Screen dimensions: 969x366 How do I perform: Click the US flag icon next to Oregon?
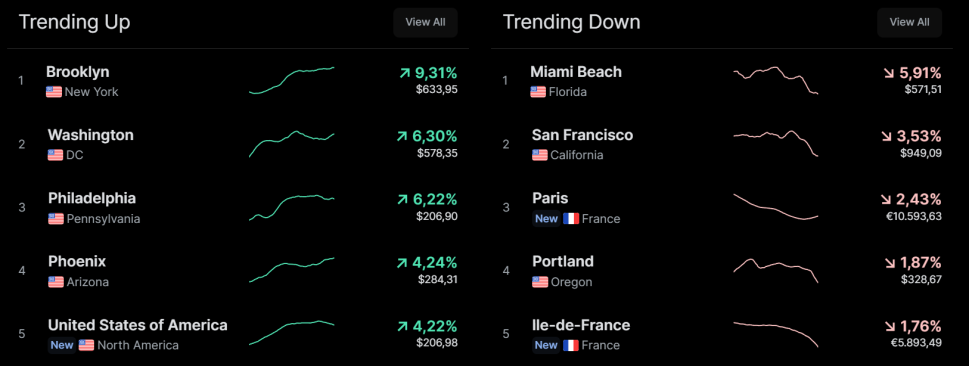pos(540,282)
